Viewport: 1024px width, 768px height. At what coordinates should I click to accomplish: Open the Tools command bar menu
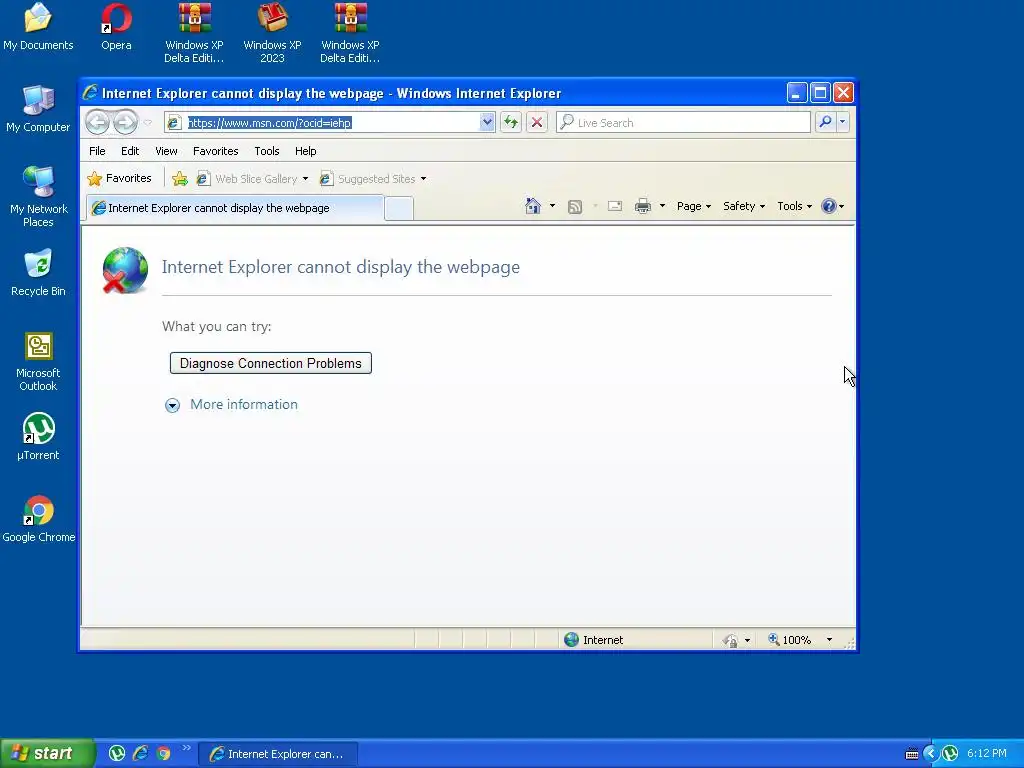(x=794, y=206)
